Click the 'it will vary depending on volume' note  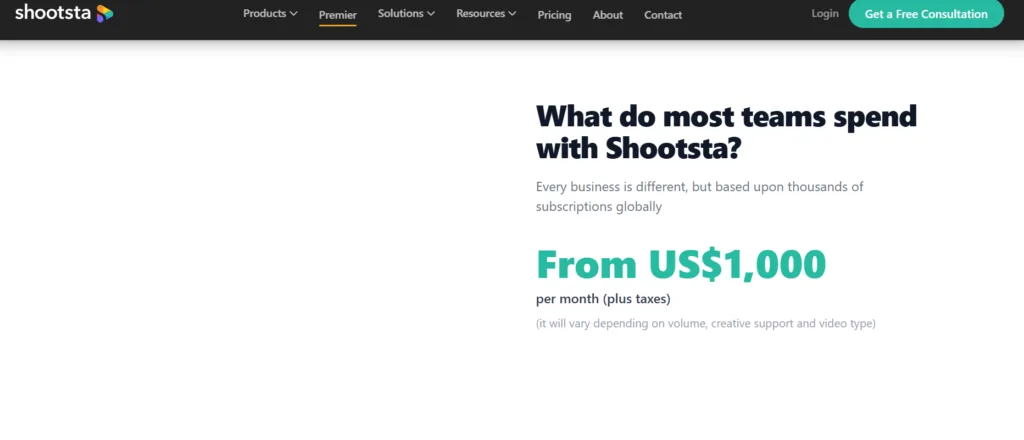tap(705, 324)
